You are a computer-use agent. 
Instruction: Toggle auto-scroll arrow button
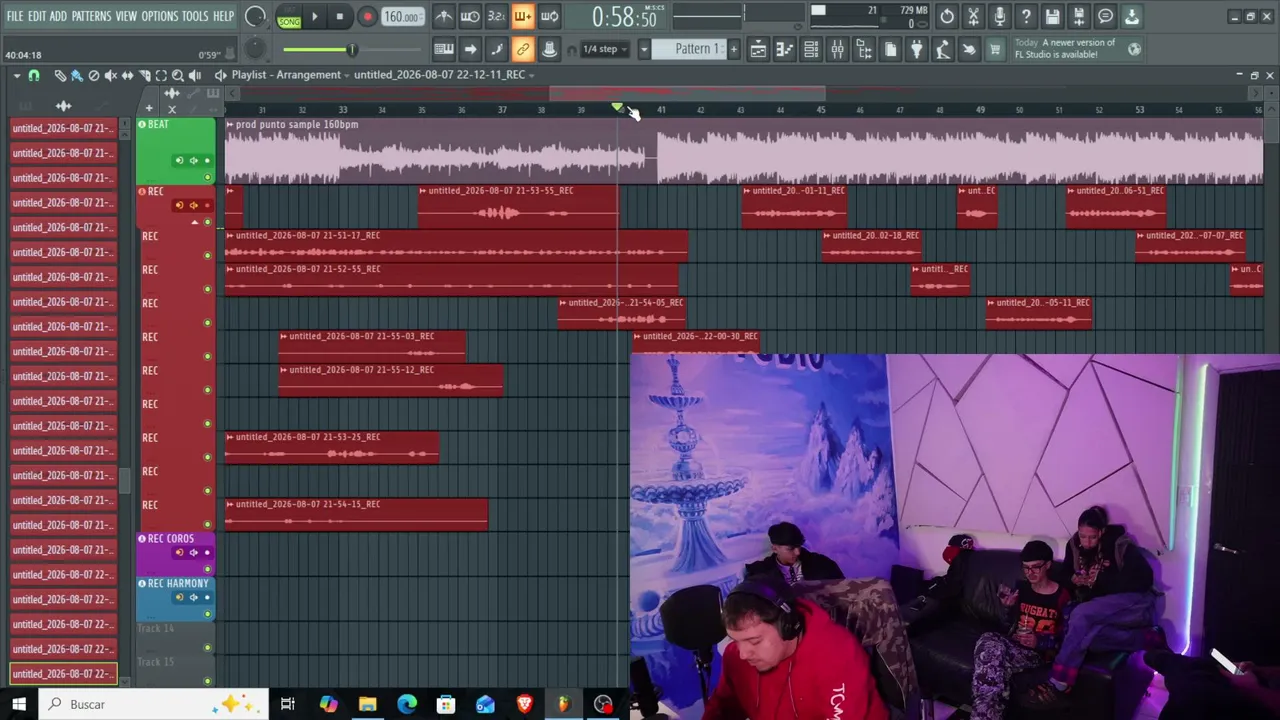pos(470,49)
